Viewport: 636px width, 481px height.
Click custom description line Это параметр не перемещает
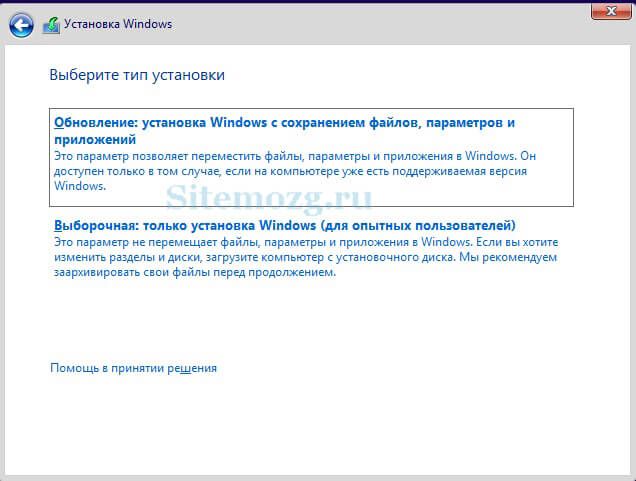[x=306, y=242]
